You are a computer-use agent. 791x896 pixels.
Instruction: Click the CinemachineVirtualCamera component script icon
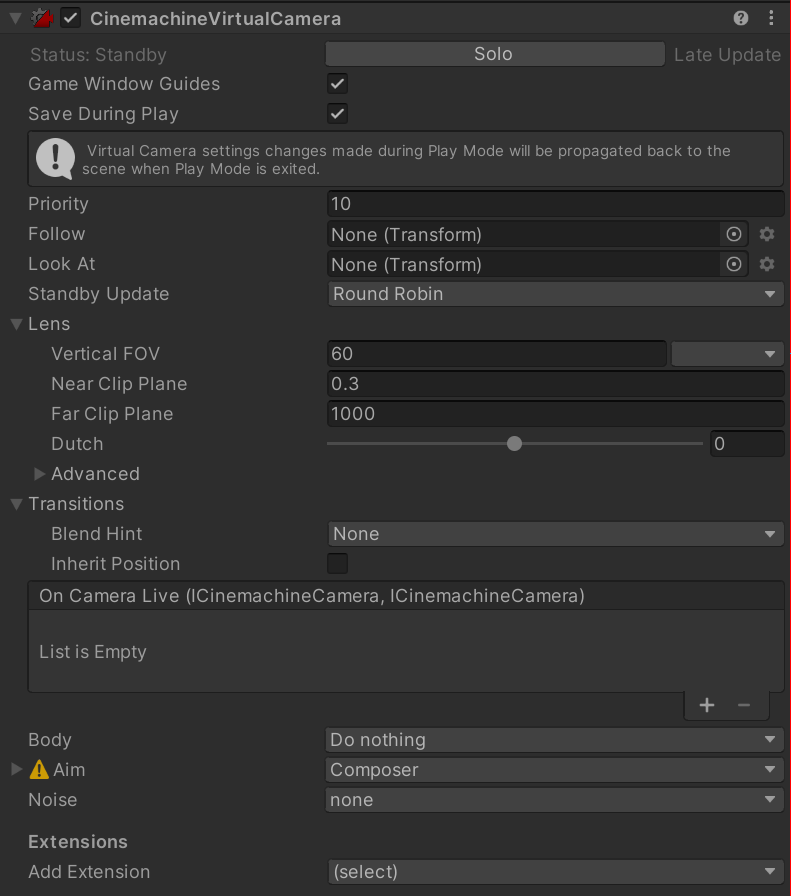[42, 18]
